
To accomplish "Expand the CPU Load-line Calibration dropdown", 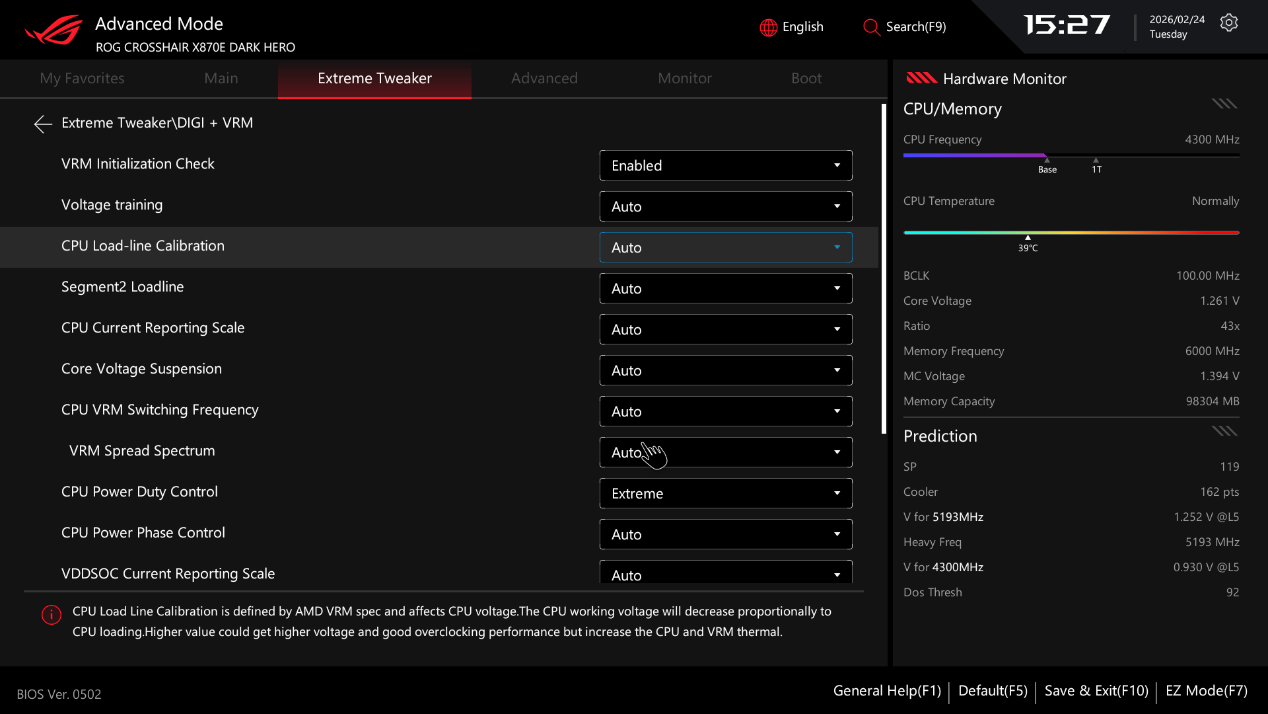I will (x=725, y=248).
